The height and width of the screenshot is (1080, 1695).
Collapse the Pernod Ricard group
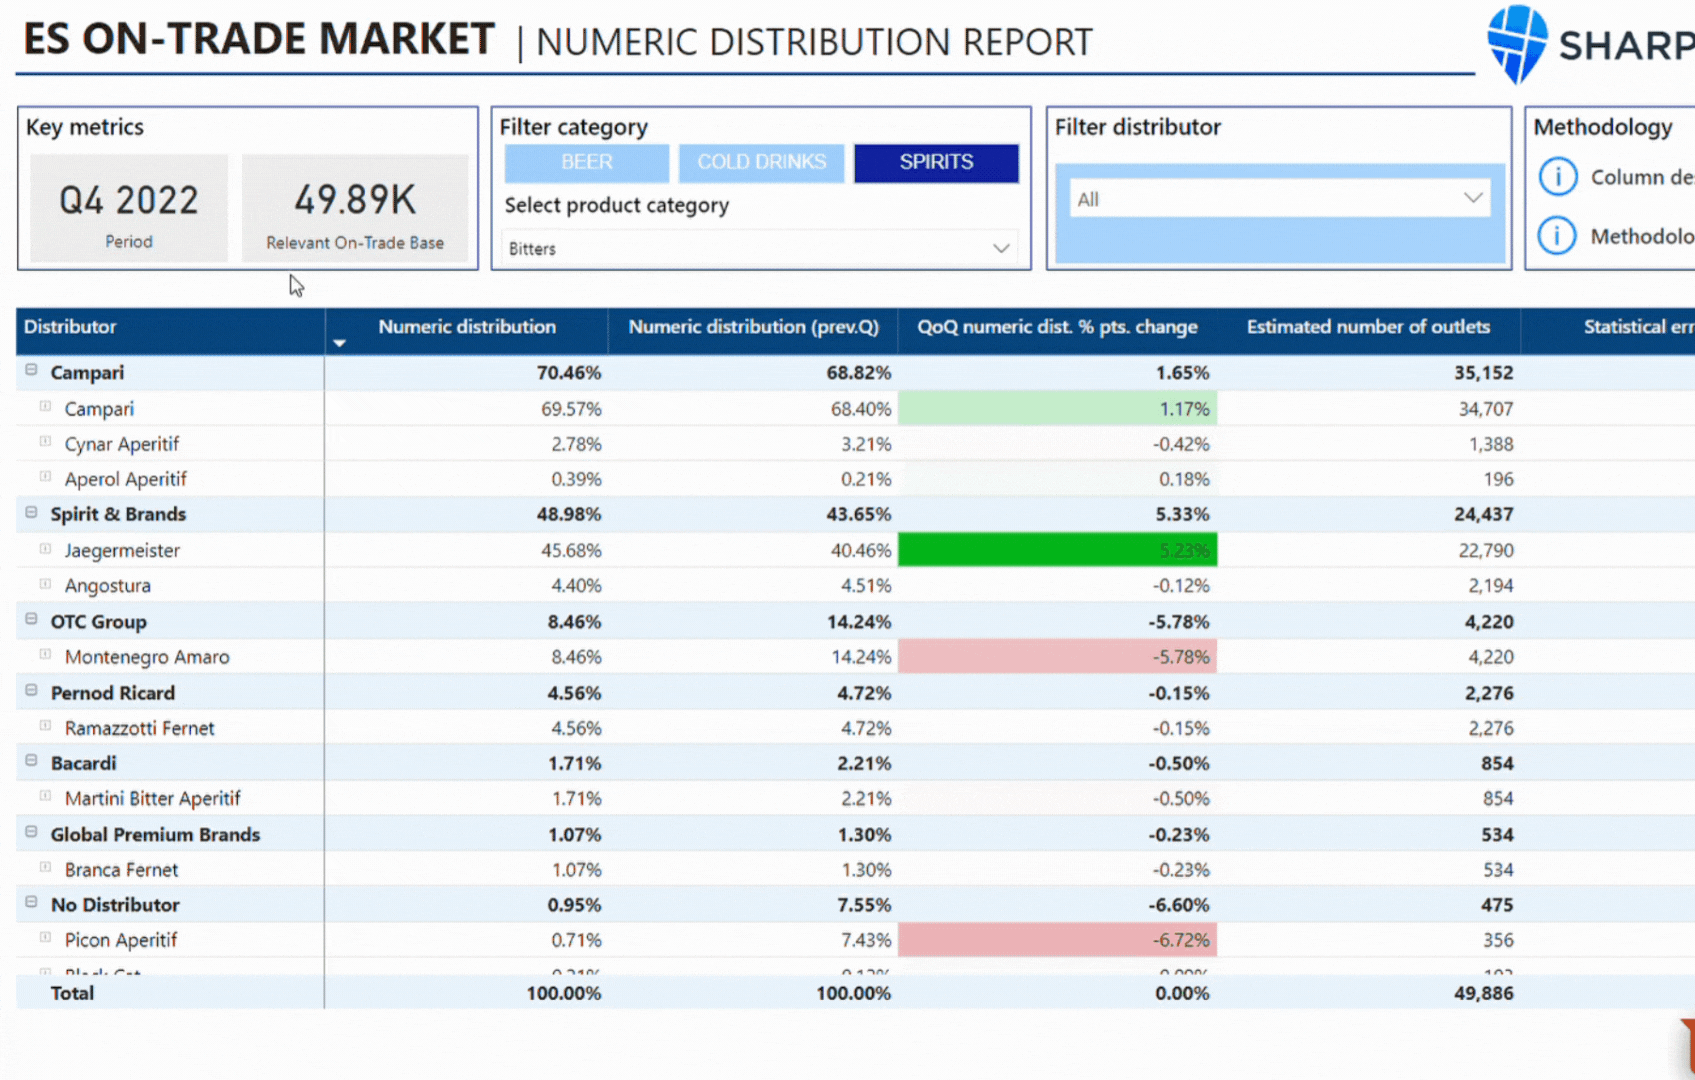tap(31, 690)
